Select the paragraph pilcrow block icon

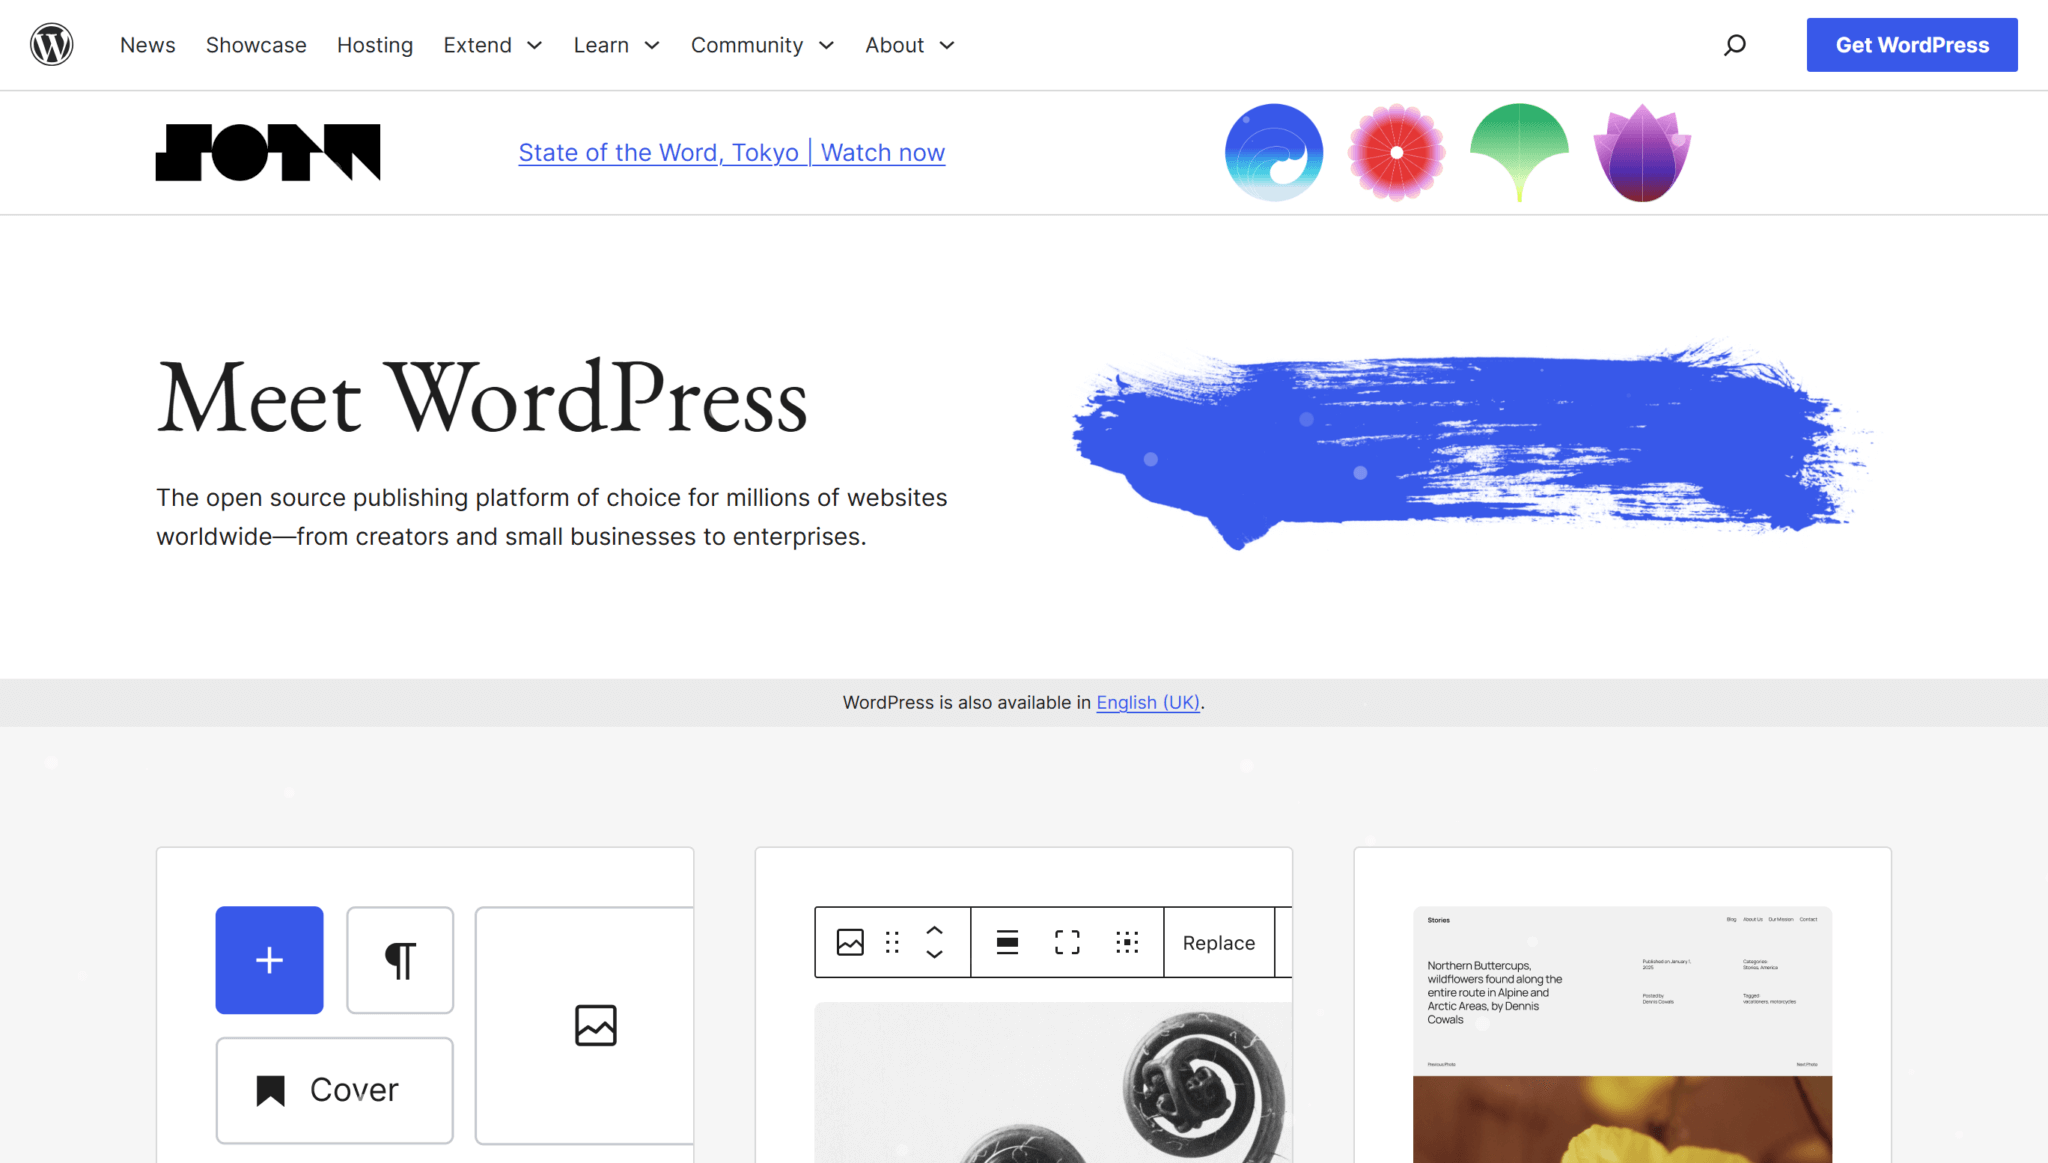click(x=400, y=960)
